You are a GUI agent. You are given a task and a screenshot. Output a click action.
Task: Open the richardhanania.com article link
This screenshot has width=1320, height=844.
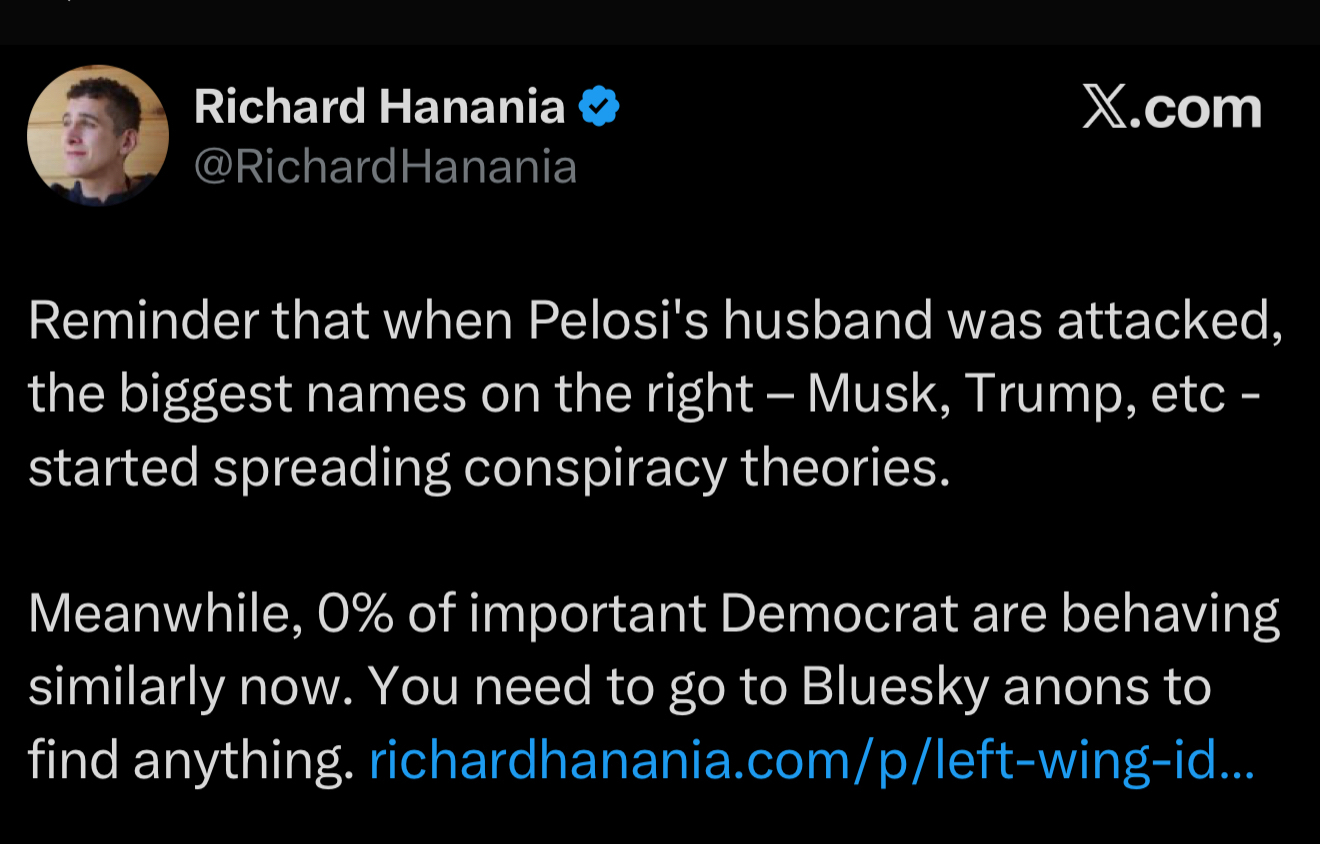tap(810, 762)
